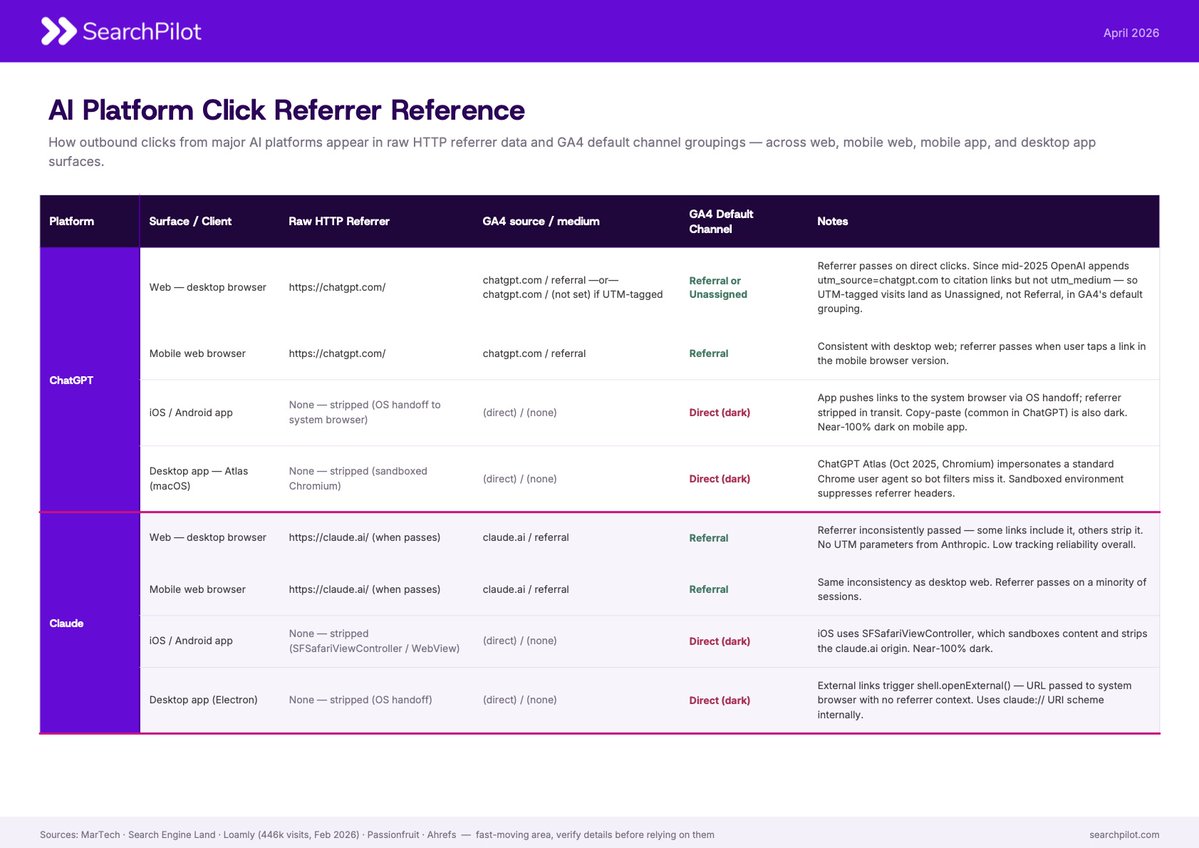Click the 'GA4 Default Channel' column header
Viewport: 1199px width, 848px height.
[721, 221]
